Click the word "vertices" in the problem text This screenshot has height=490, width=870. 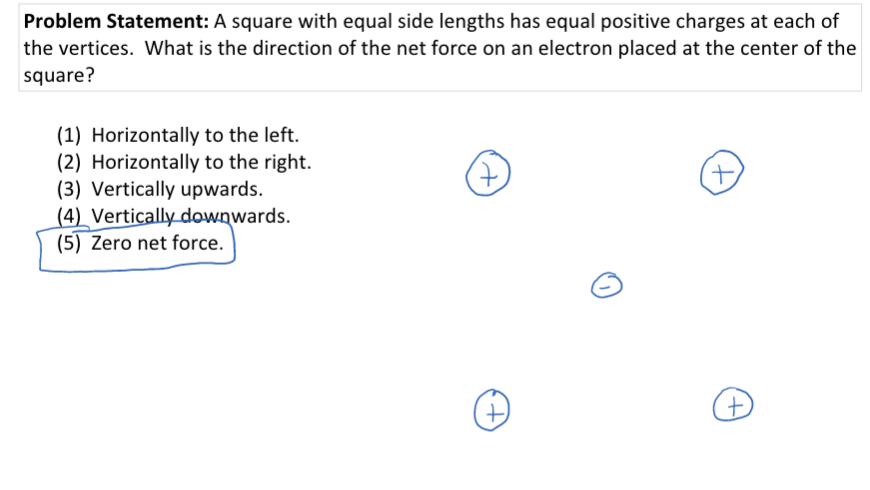[x=89, y=48]
